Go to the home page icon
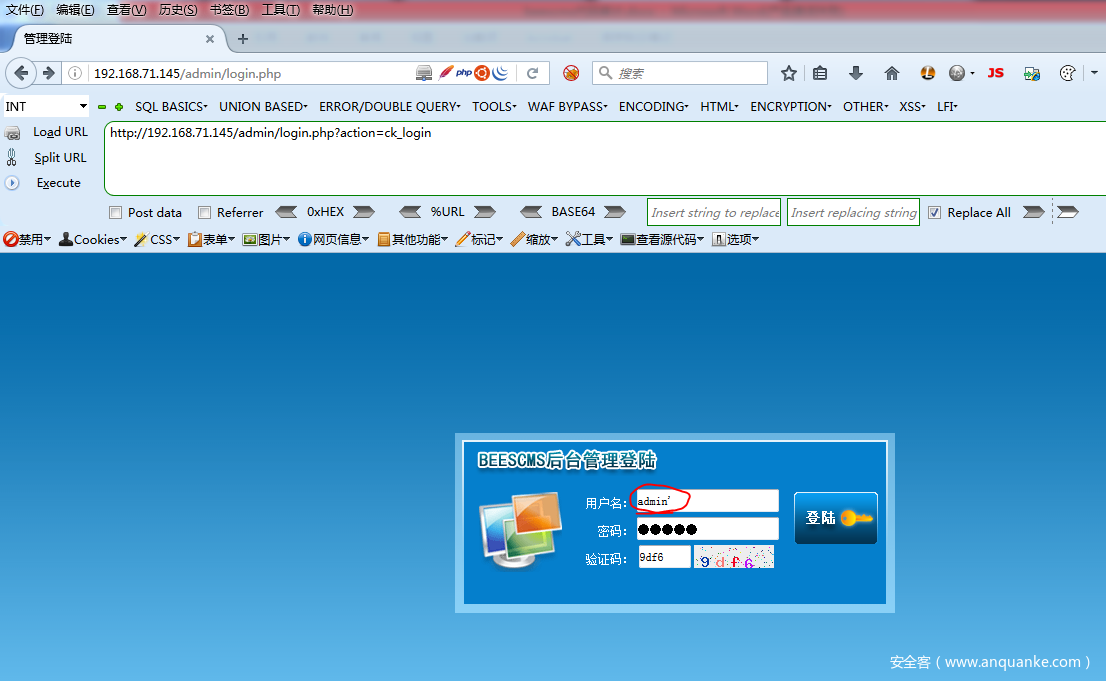This screenshot has height=681, width=1106. click(x=892, y=73)
